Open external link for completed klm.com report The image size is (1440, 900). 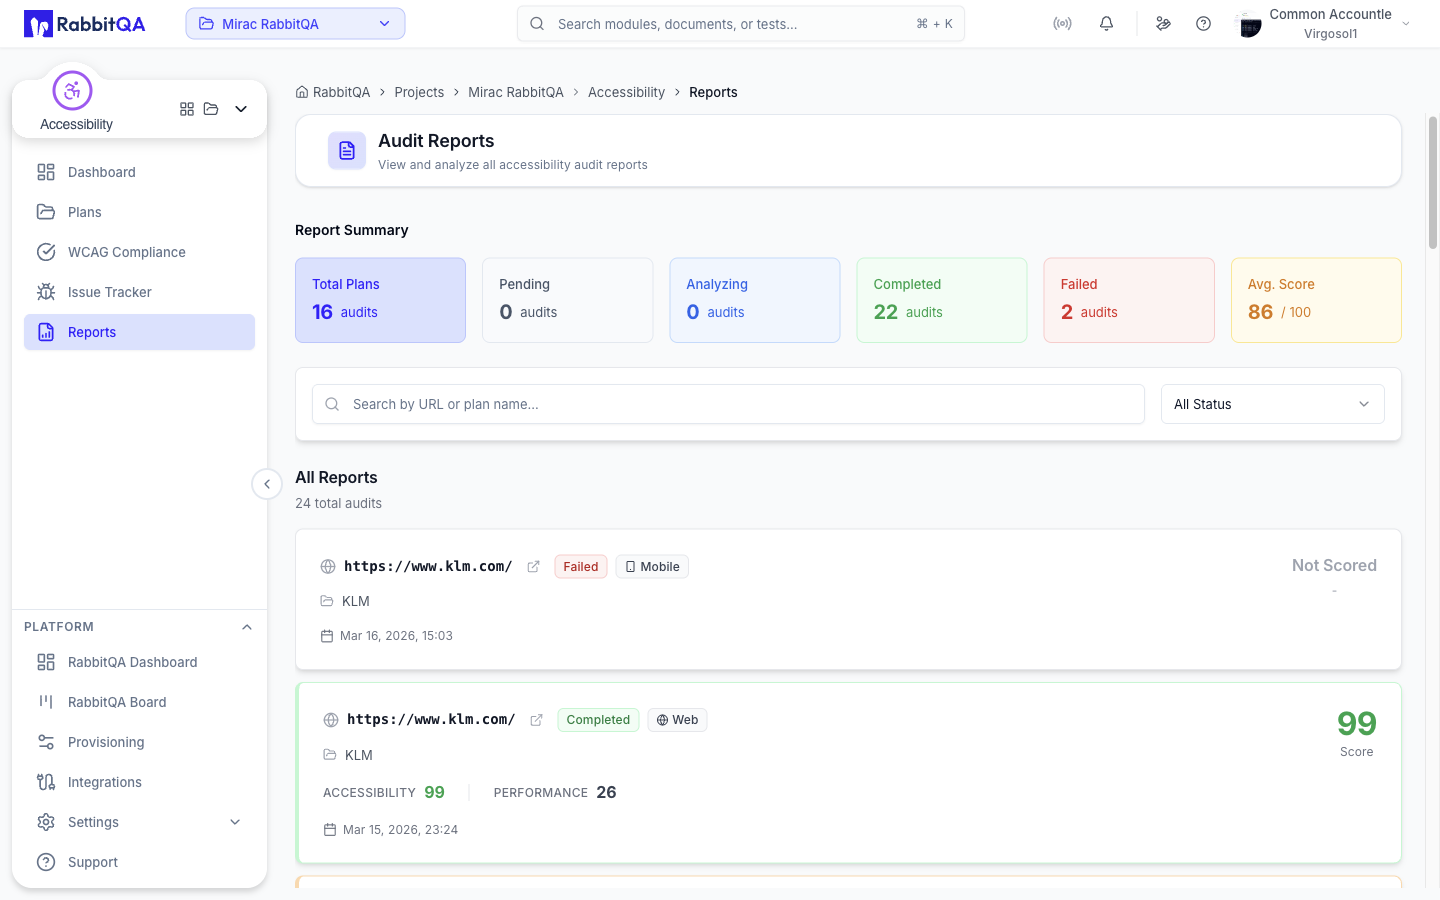click(x=536, y=720)
